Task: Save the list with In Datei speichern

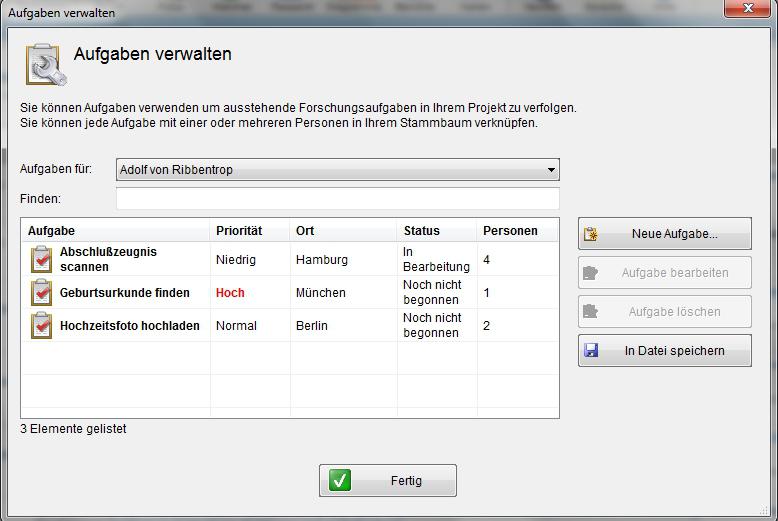Action: tap(665, 351)
